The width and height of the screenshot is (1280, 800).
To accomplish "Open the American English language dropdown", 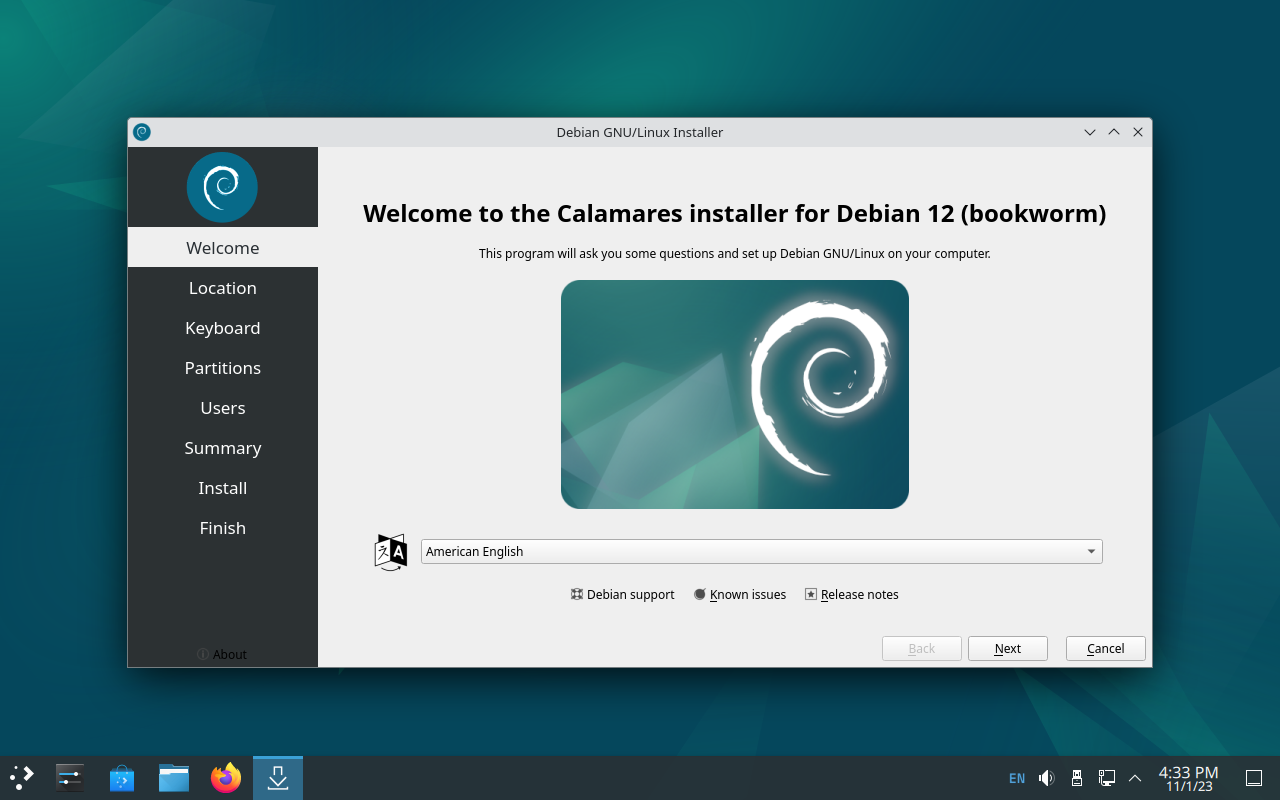I will (761, 552).
